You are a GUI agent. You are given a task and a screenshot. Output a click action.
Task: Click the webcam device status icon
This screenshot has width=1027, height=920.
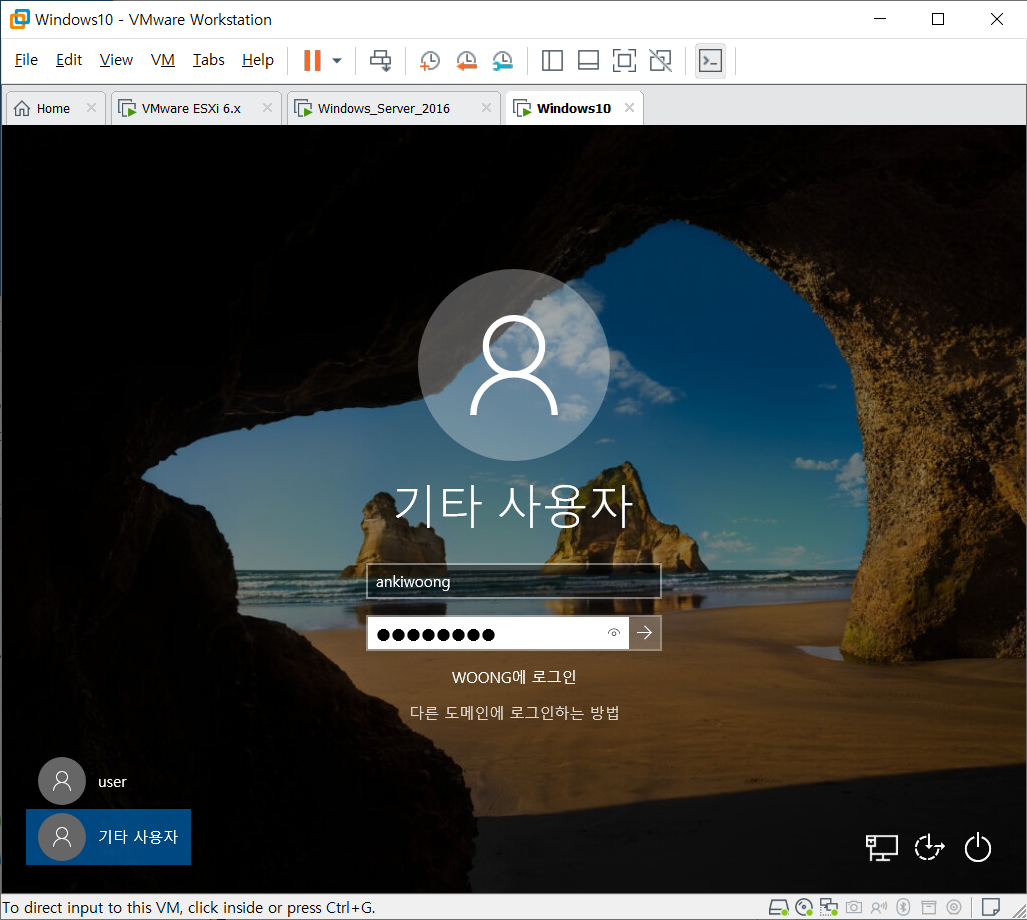pos(954,908)
